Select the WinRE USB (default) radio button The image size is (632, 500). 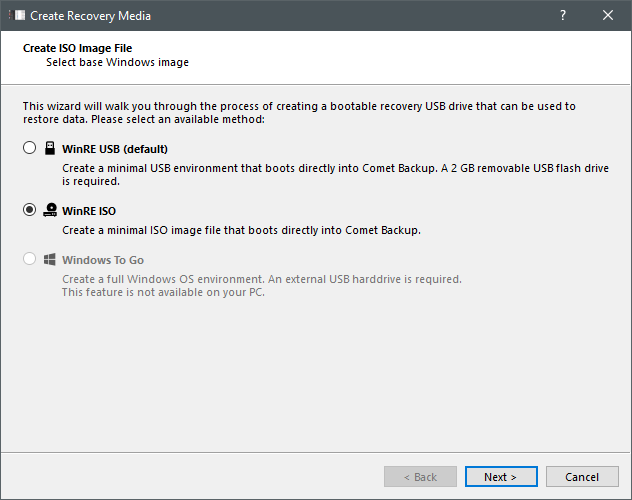tap(29, 149)
